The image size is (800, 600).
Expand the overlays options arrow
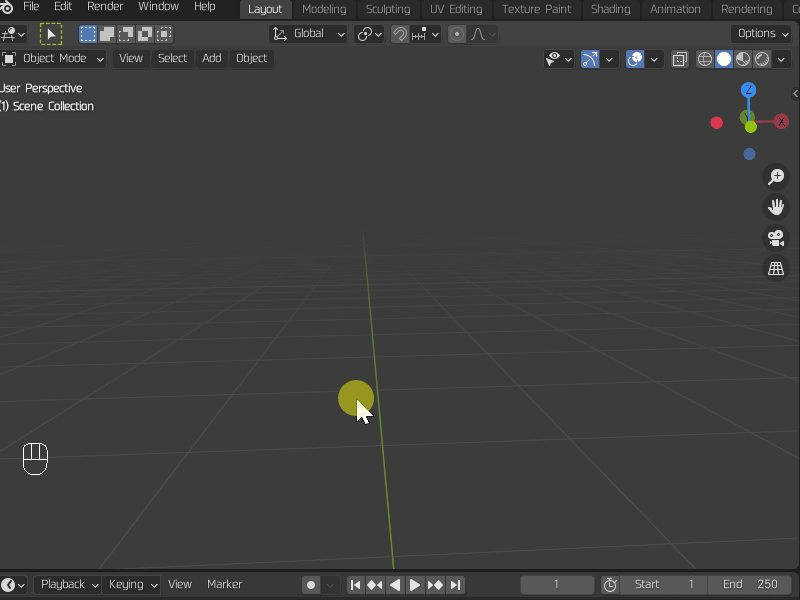654,59
